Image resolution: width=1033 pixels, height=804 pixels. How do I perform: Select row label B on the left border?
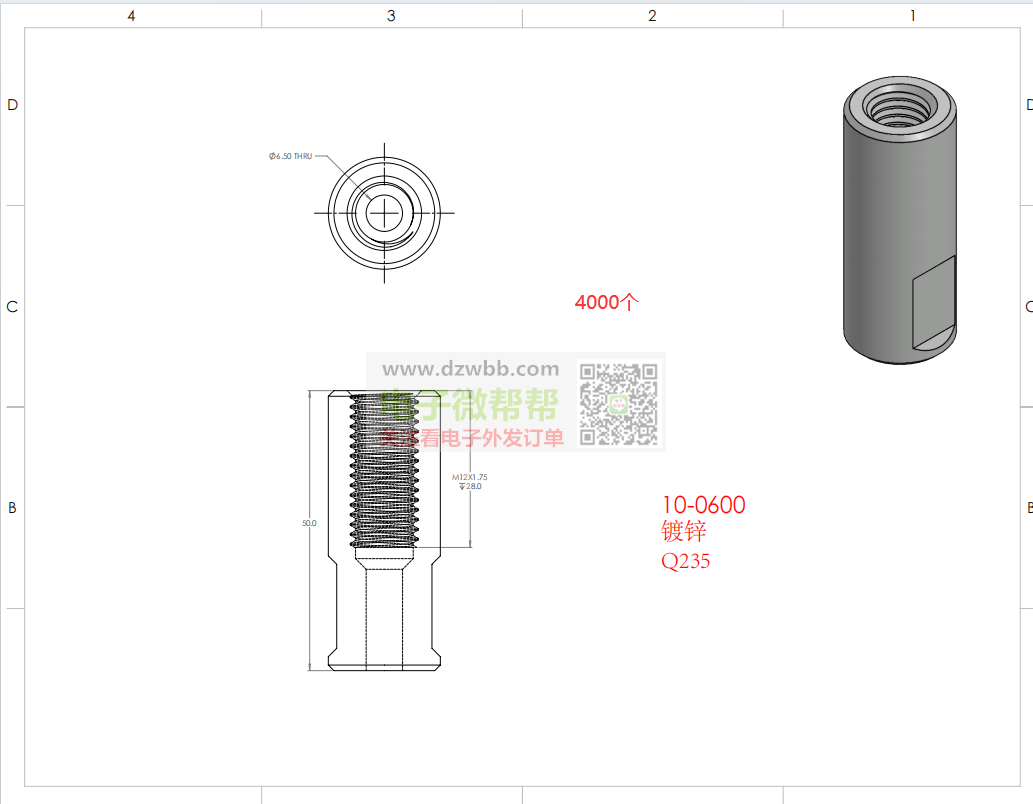coord(12,508)
